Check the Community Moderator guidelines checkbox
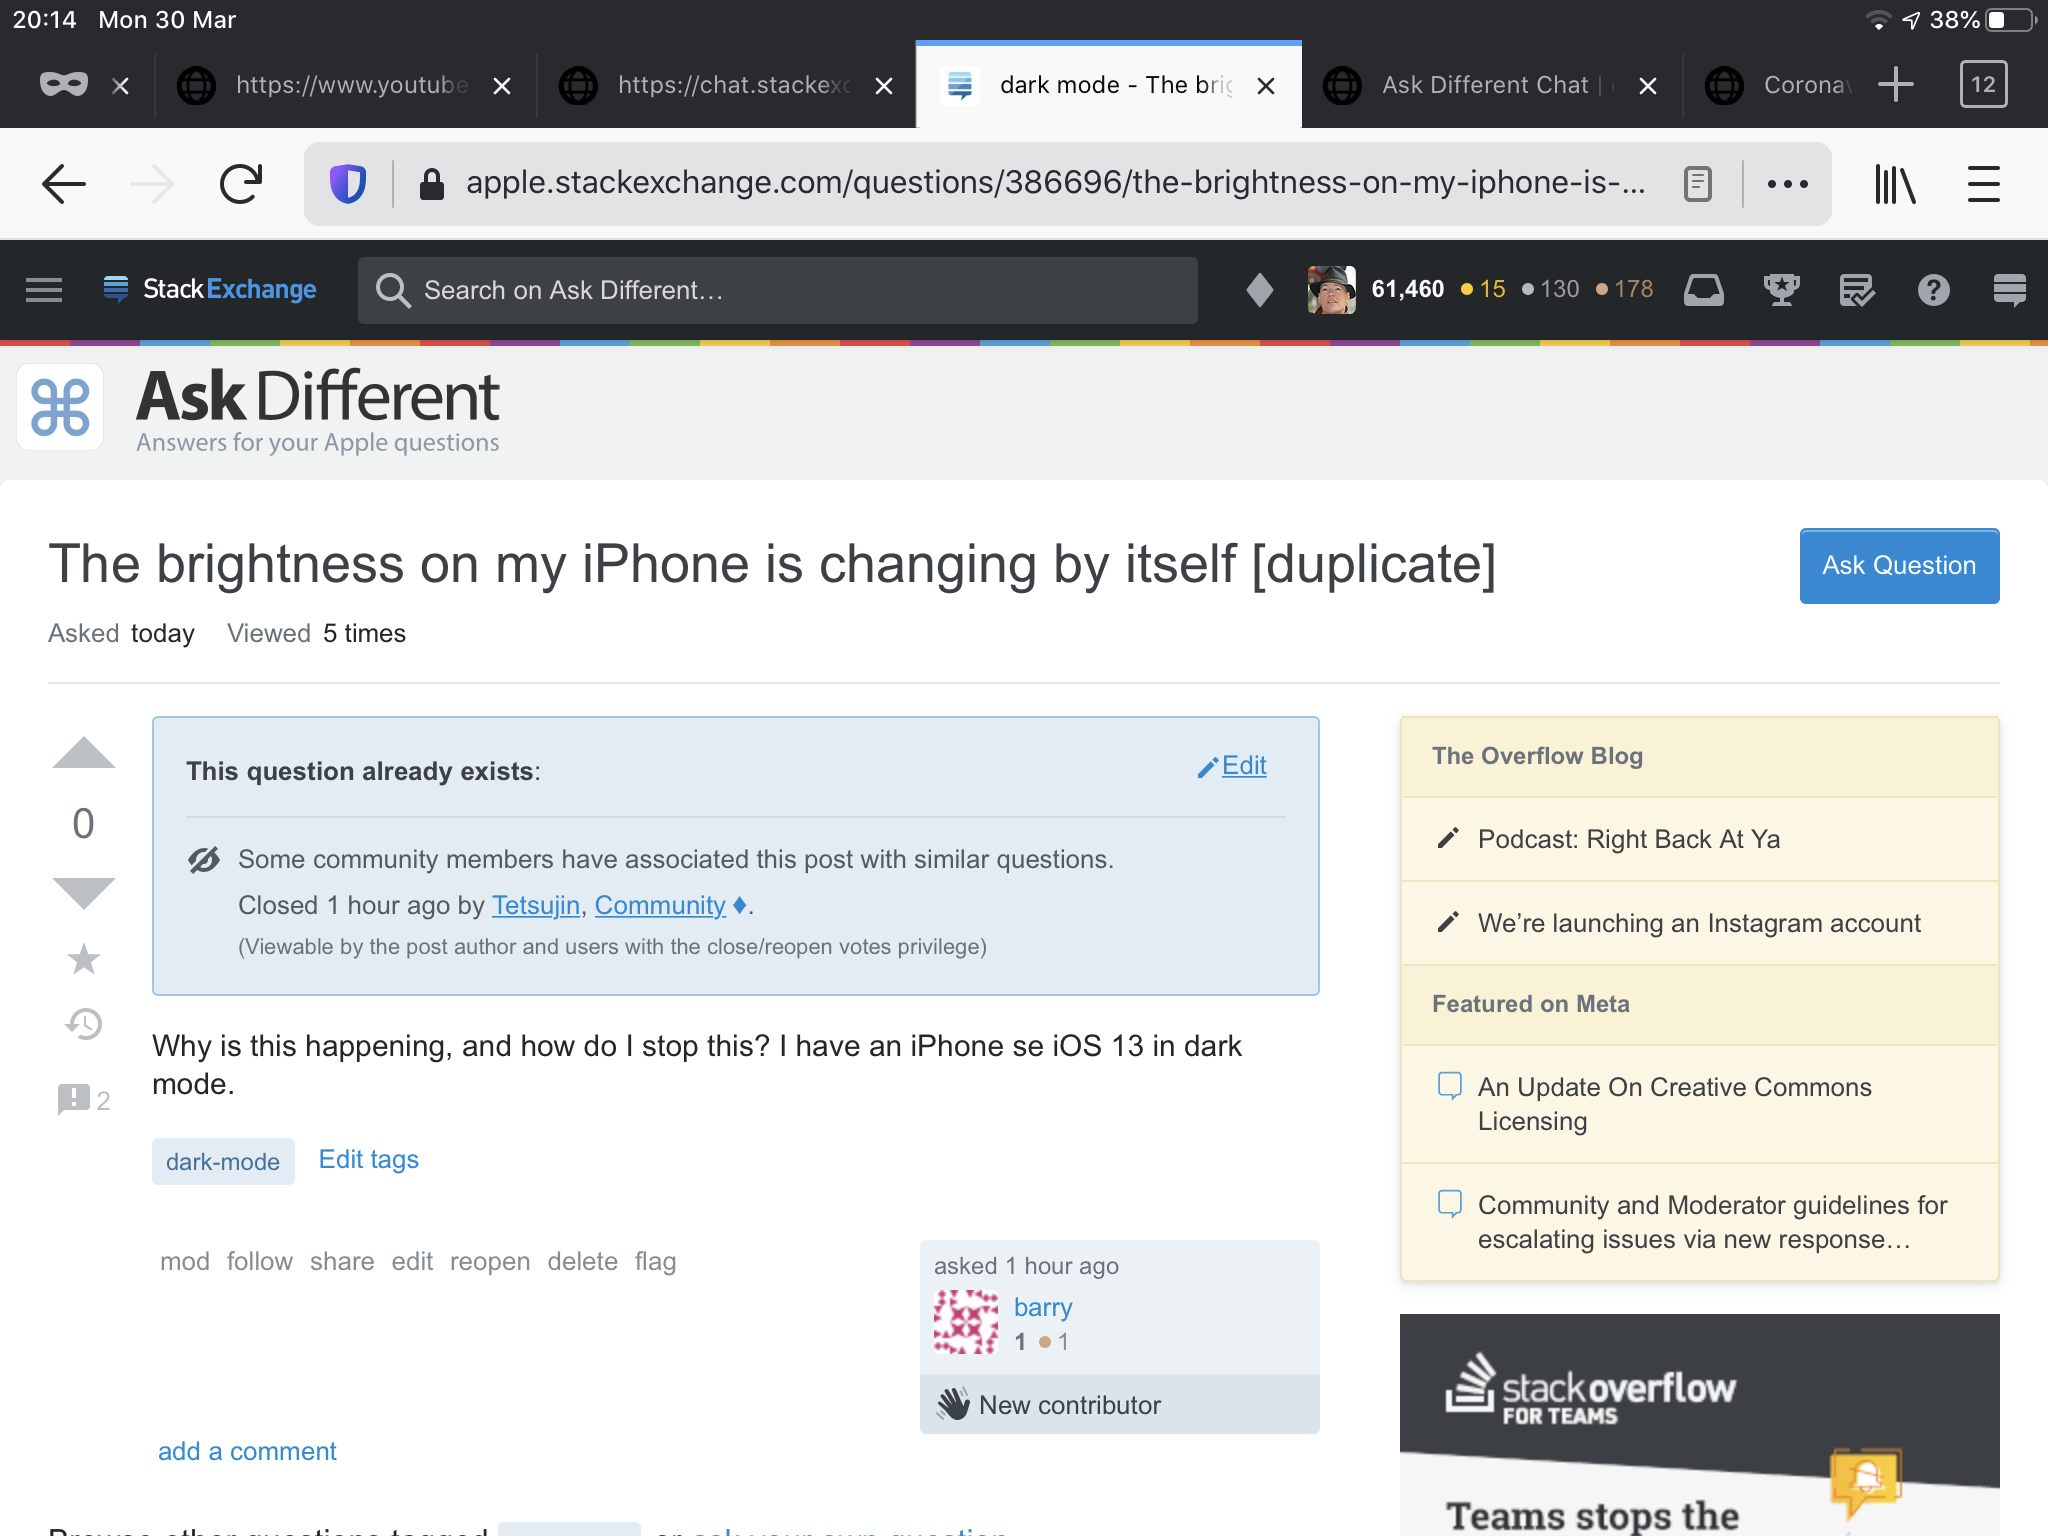Viewport: 2048px width, 1536px height. pos(1447,1207)
